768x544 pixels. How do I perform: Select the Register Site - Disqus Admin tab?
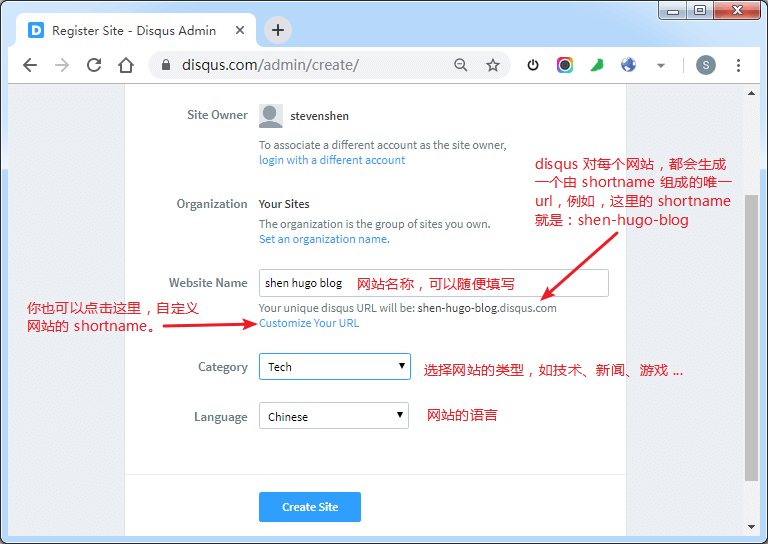(136, 30)
